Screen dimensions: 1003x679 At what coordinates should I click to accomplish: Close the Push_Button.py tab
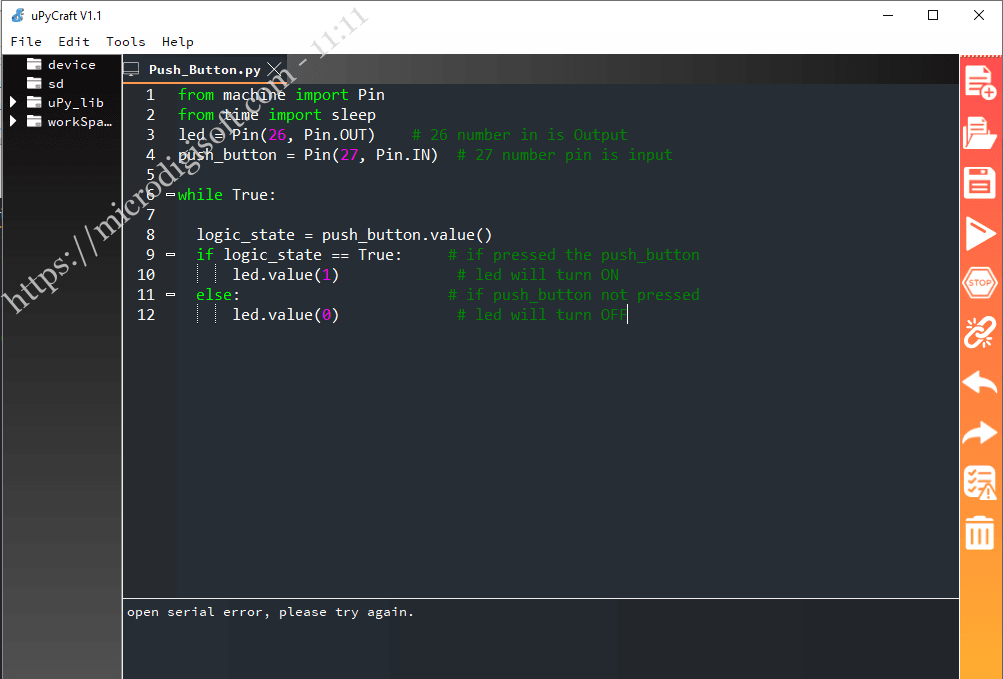[274, 70]
